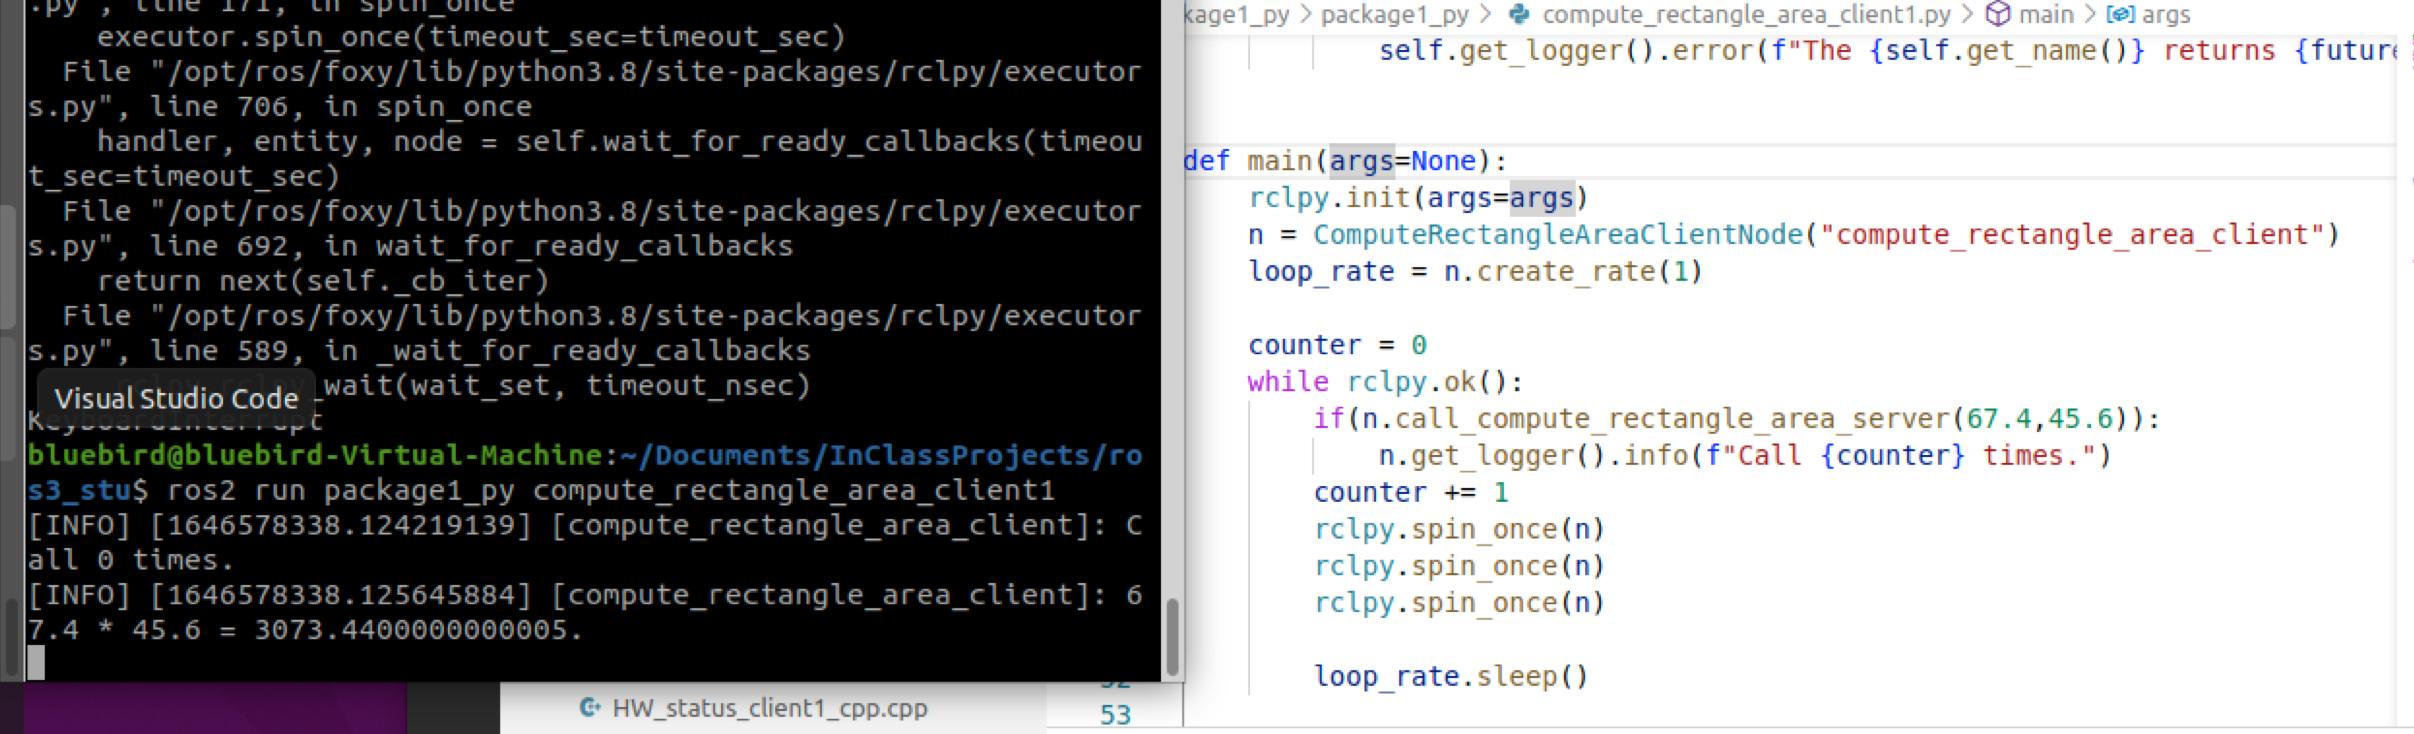Click the terminal prompt bluebird@bluebird-Virtual-Machine
Viewport: 2414px width, 734px height.
pos(315,455)
